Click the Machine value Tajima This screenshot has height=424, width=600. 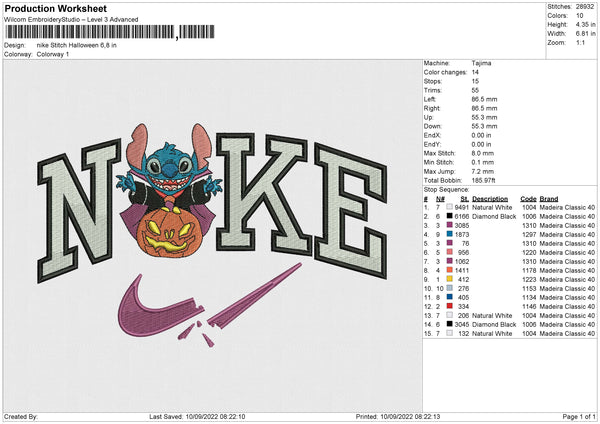pyautogui.click(x=481, y=63)
